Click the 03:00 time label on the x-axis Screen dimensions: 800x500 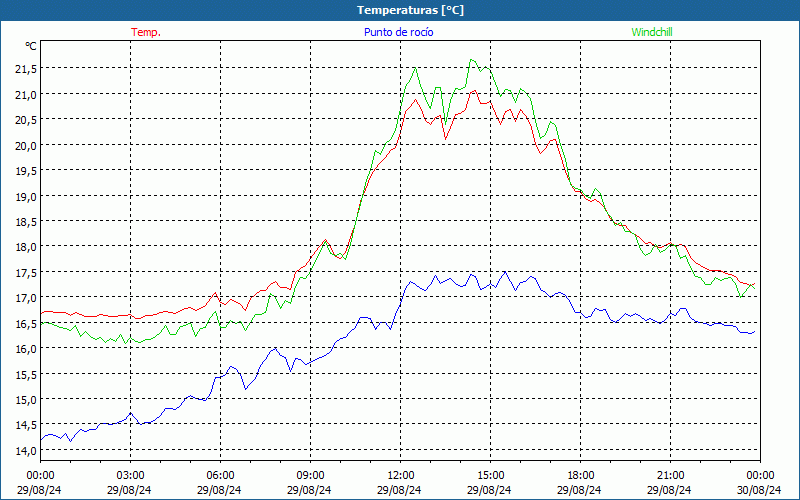coord(131,476)
